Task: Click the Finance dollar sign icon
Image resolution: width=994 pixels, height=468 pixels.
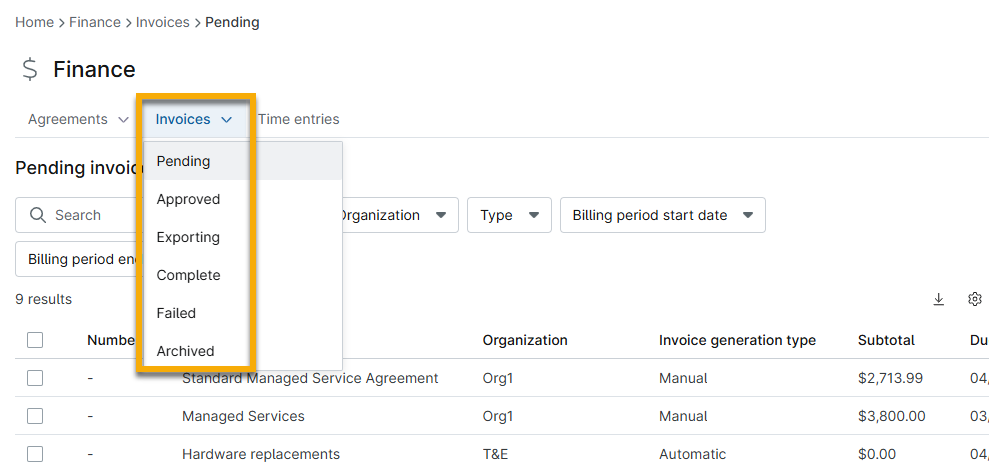Action: 30,69
